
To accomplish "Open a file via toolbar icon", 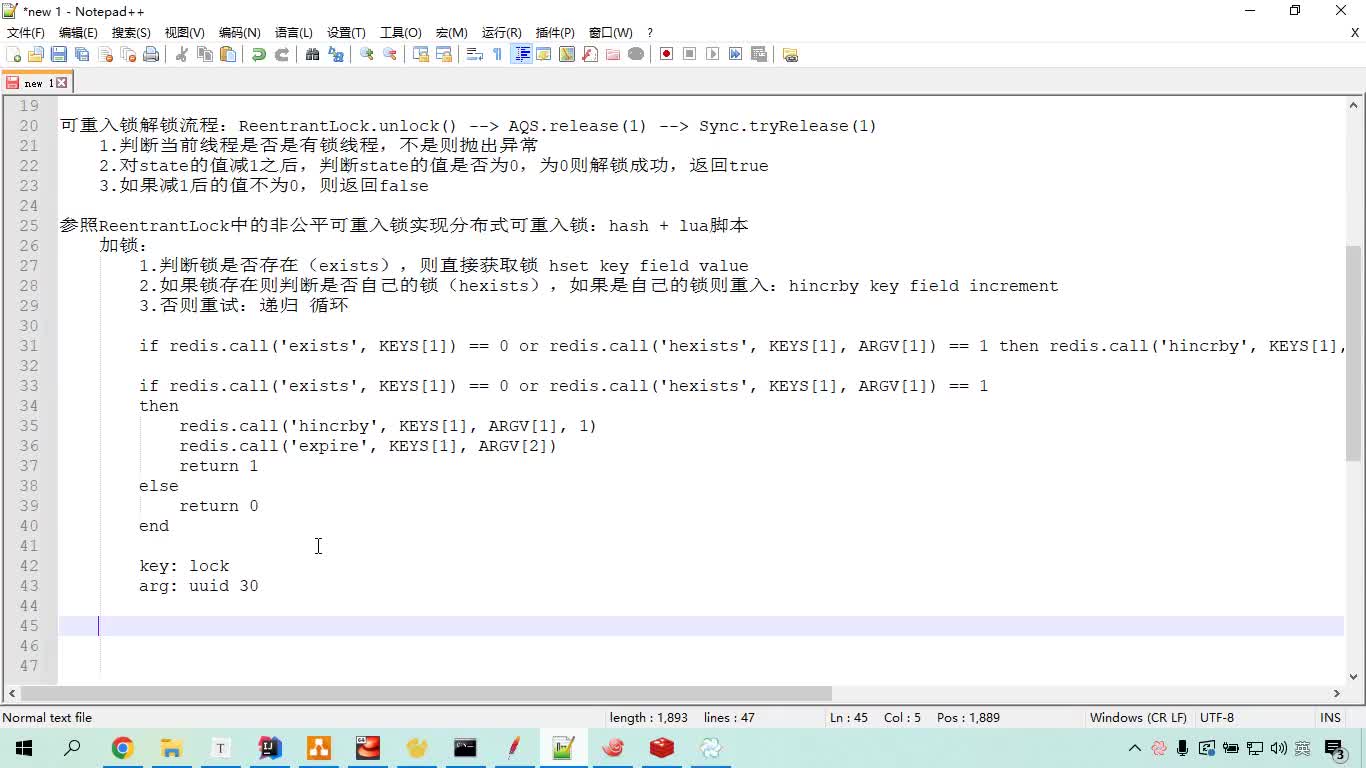I will 36,55.
